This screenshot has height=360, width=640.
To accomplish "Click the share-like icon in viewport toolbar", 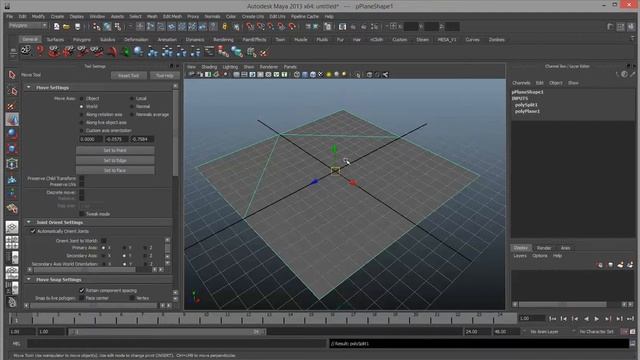I will click(x=385, y=75).
